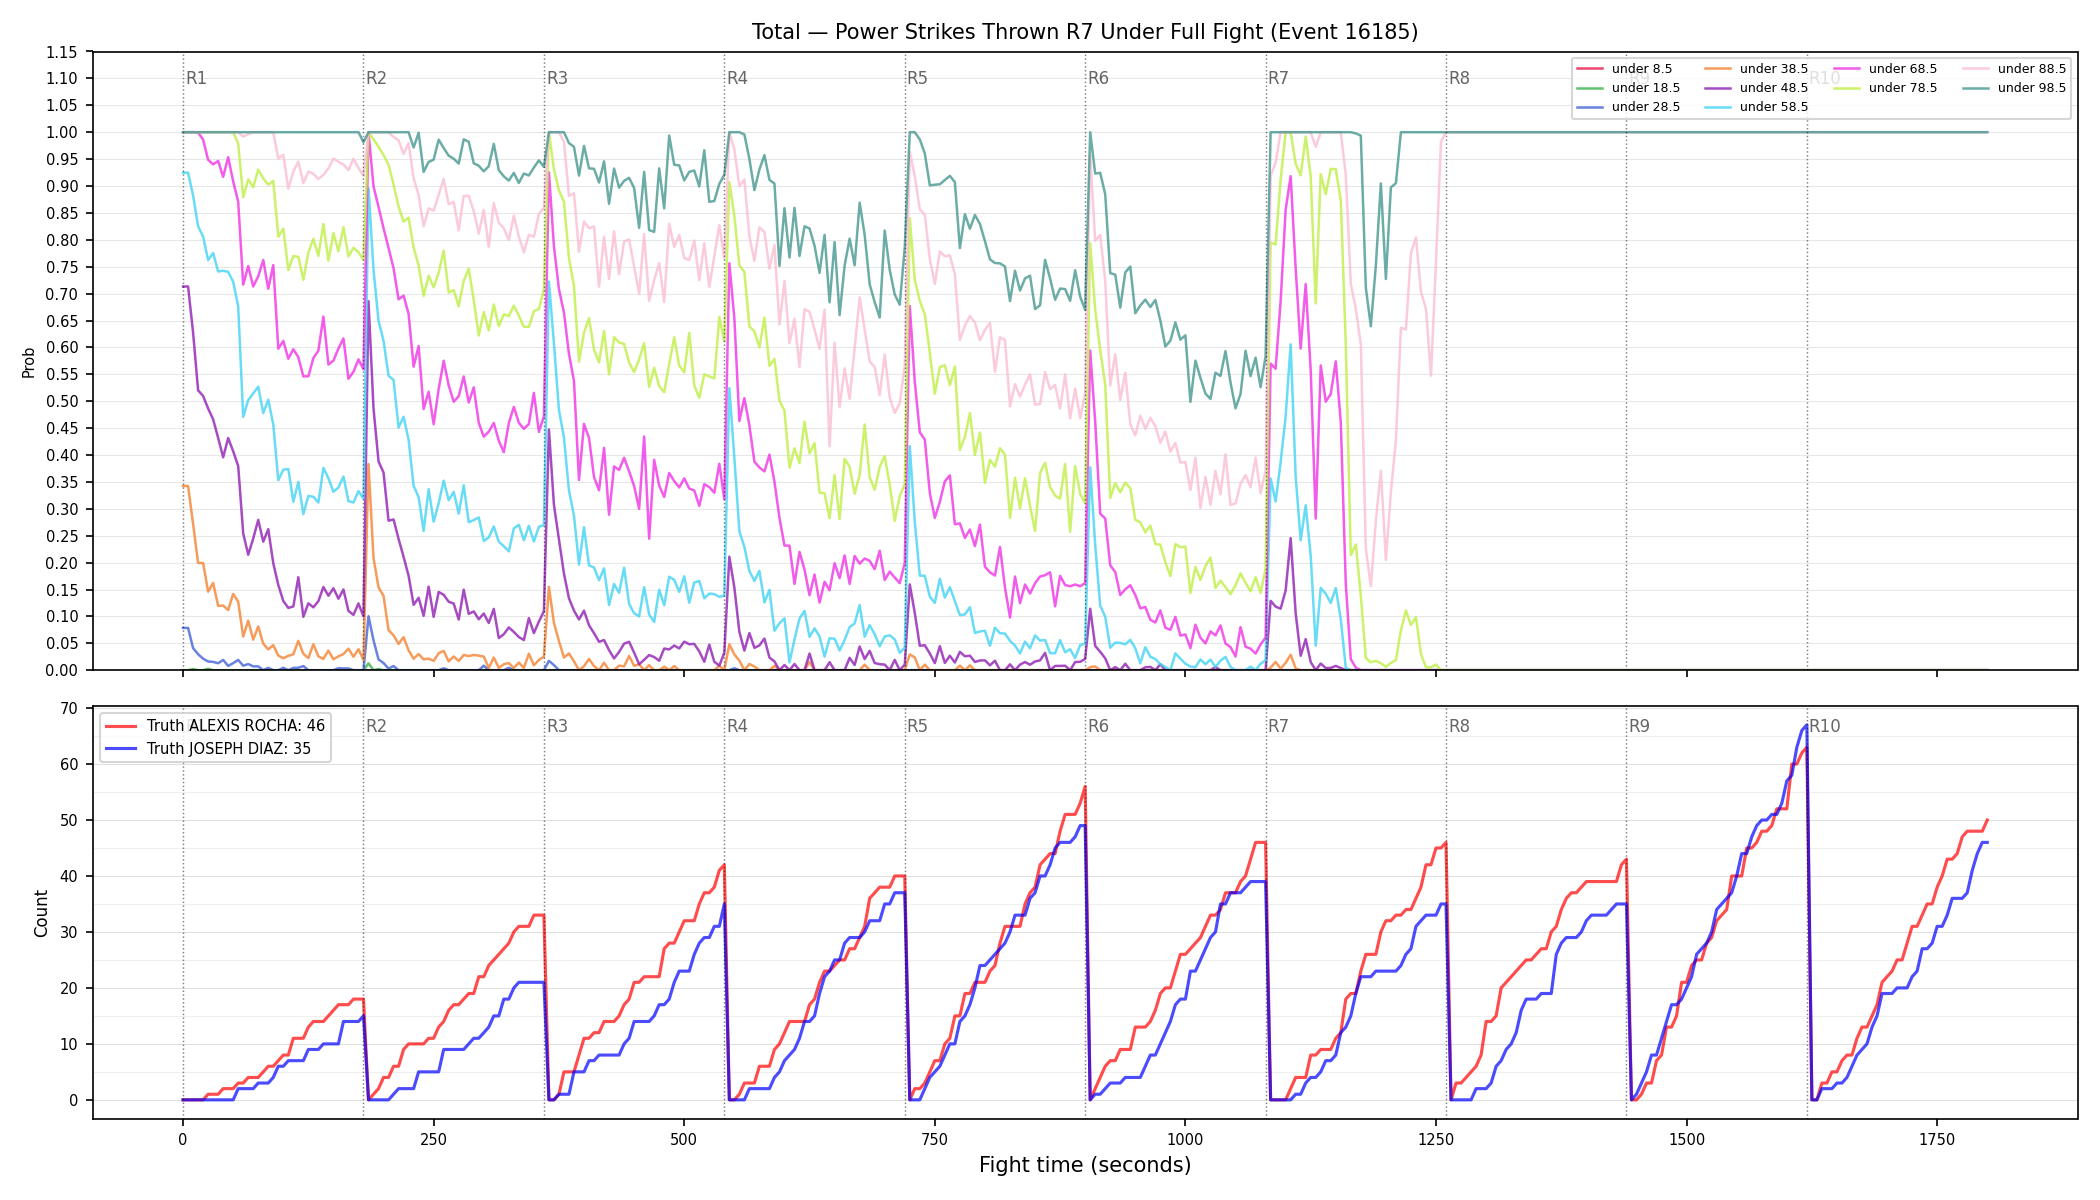Select the 'under 58.5' legend entry
This screenshot has height=1200, width=2100.
pyautogui.click(x=1755, y=107)
